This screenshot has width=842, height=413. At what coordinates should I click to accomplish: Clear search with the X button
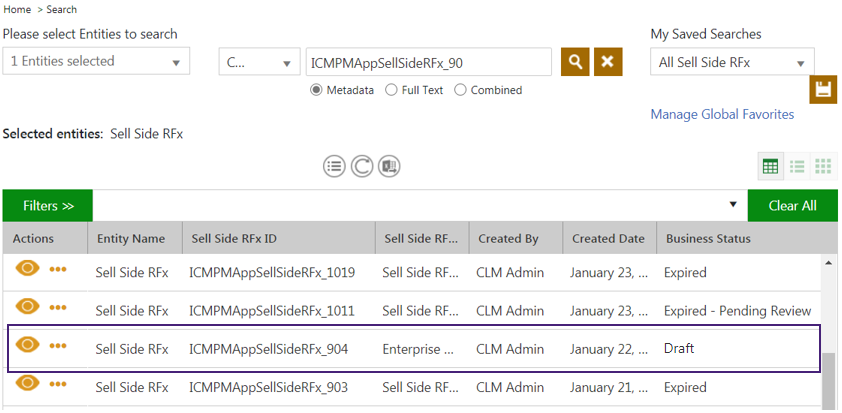tap(608, 62)
